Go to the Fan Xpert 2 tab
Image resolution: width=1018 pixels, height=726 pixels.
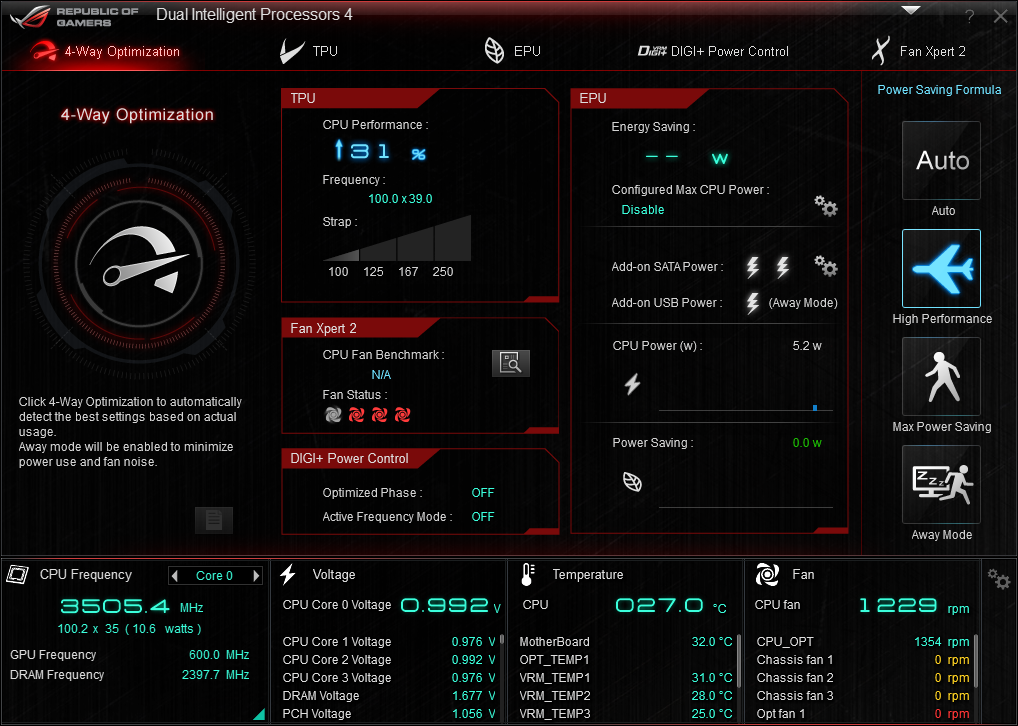tap(918, 51)
